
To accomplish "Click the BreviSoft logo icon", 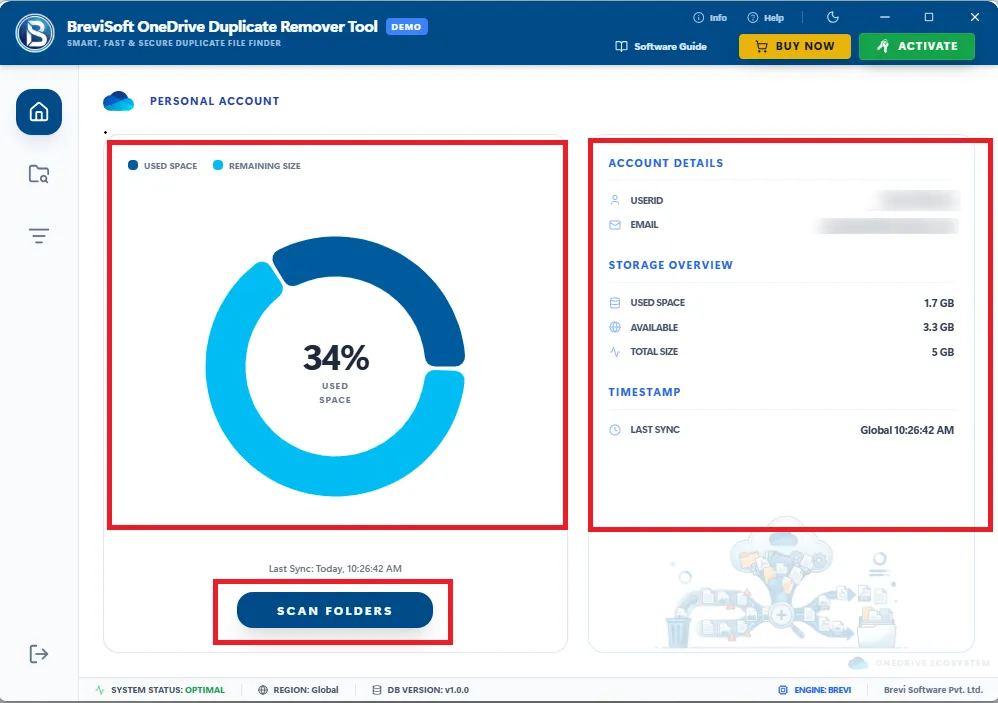I will (35, 32).
